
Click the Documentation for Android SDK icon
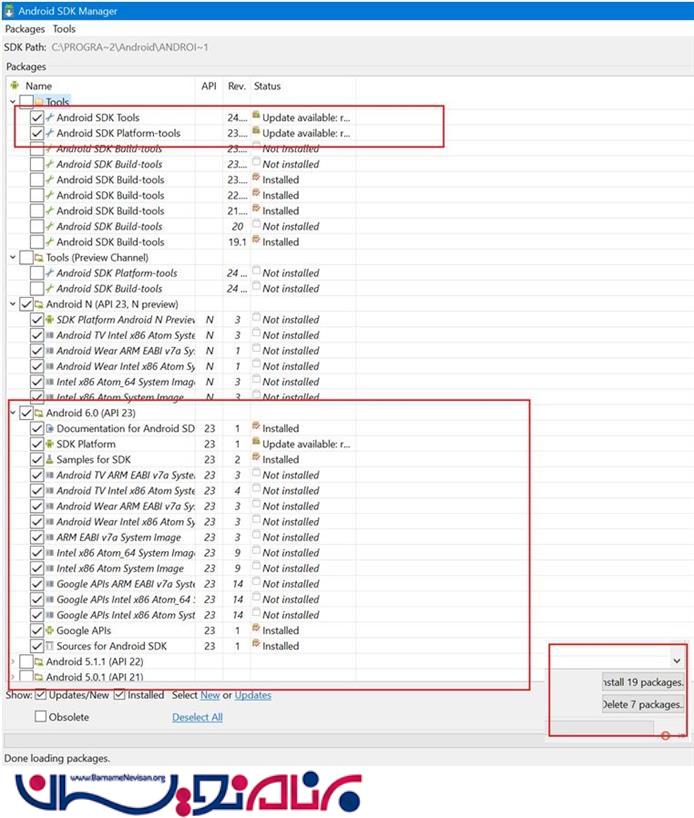pyautogui.click(x=50, y=429)
